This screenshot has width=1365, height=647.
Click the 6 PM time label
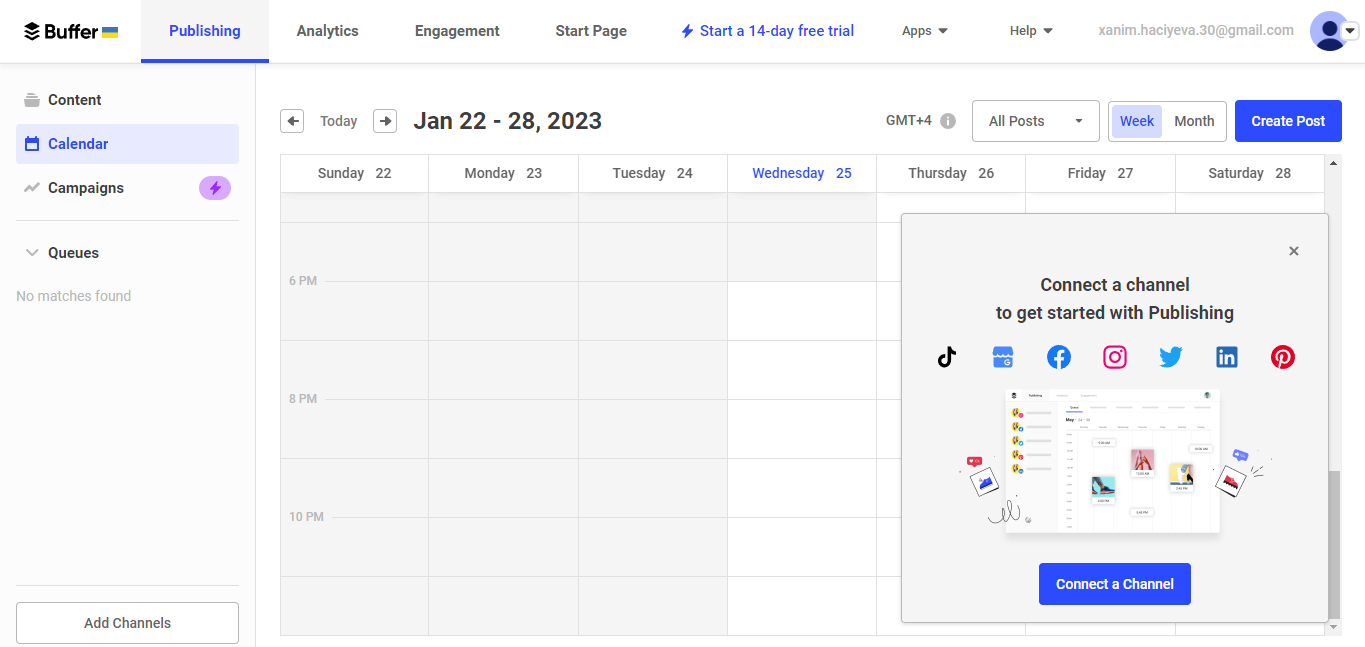pyautogui.click(x=303, y=281)
